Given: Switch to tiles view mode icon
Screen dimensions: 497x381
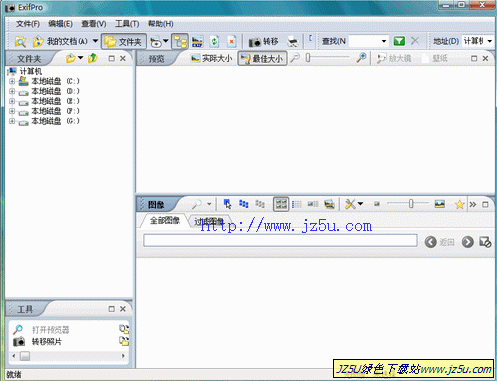Looking at the screenshot, I should coord(313,204).
